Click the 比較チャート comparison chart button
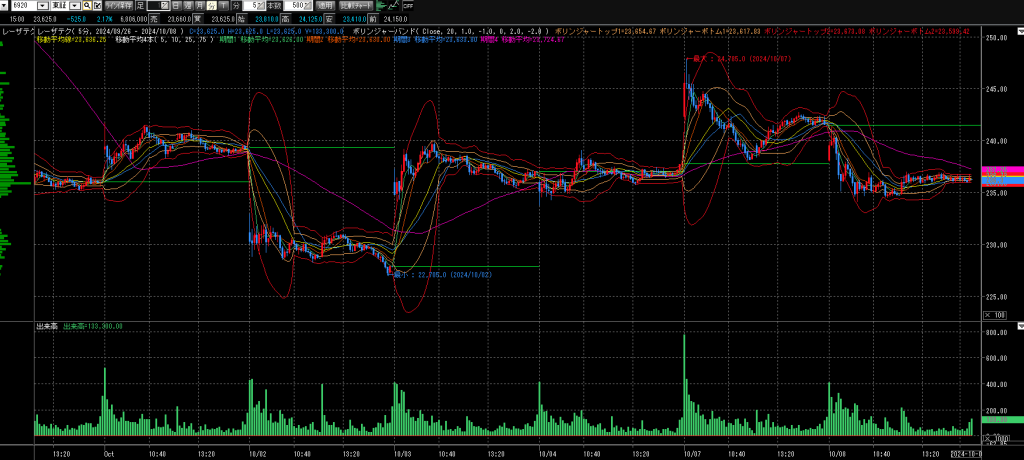The width and height of the screenshot is (1024, 460). click(356, 5)
